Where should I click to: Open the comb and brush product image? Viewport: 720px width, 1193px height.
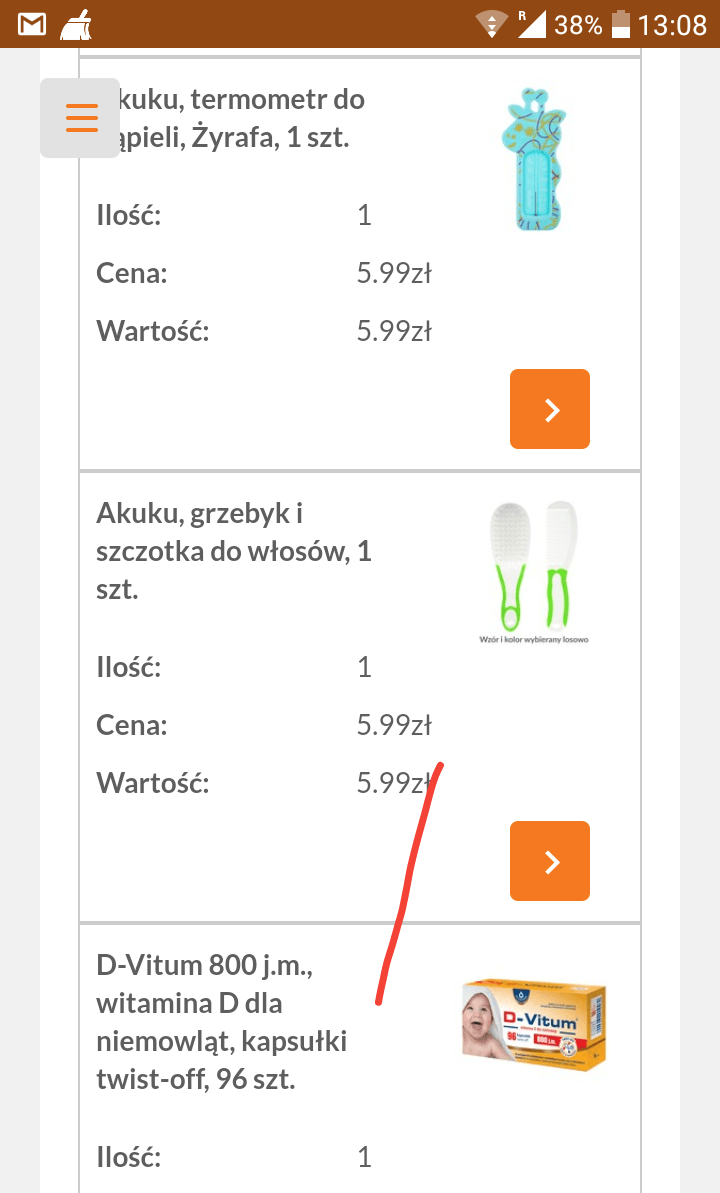(x=534, y=570)
